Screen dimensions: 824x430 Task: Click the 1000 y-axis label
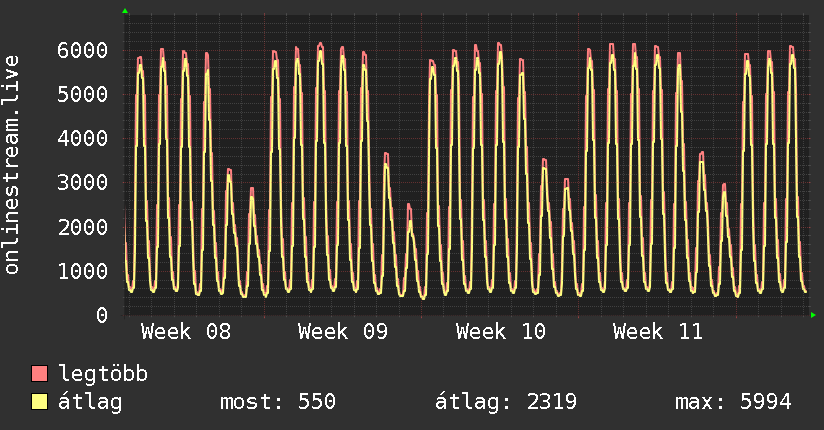tap(83, 271)
